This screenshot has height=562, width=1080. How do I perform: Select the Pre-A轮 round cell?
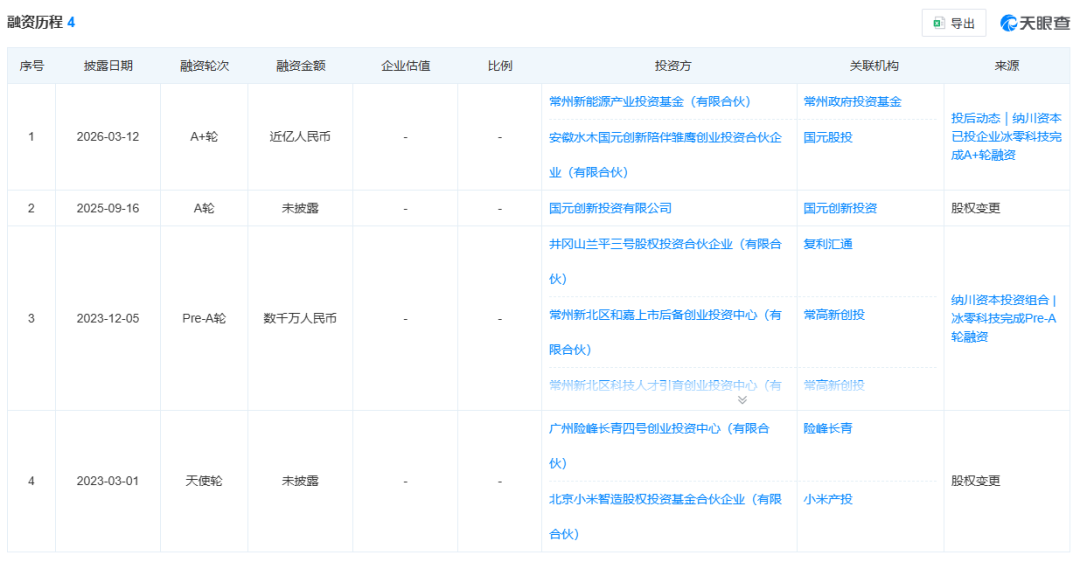[x=204, y=318]
